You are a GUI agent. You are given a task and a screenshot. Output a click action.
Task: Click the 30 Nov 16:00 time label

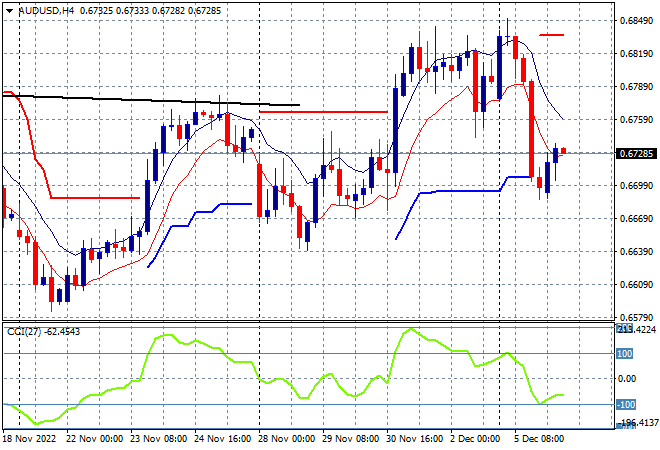click(x=415, y=439)
